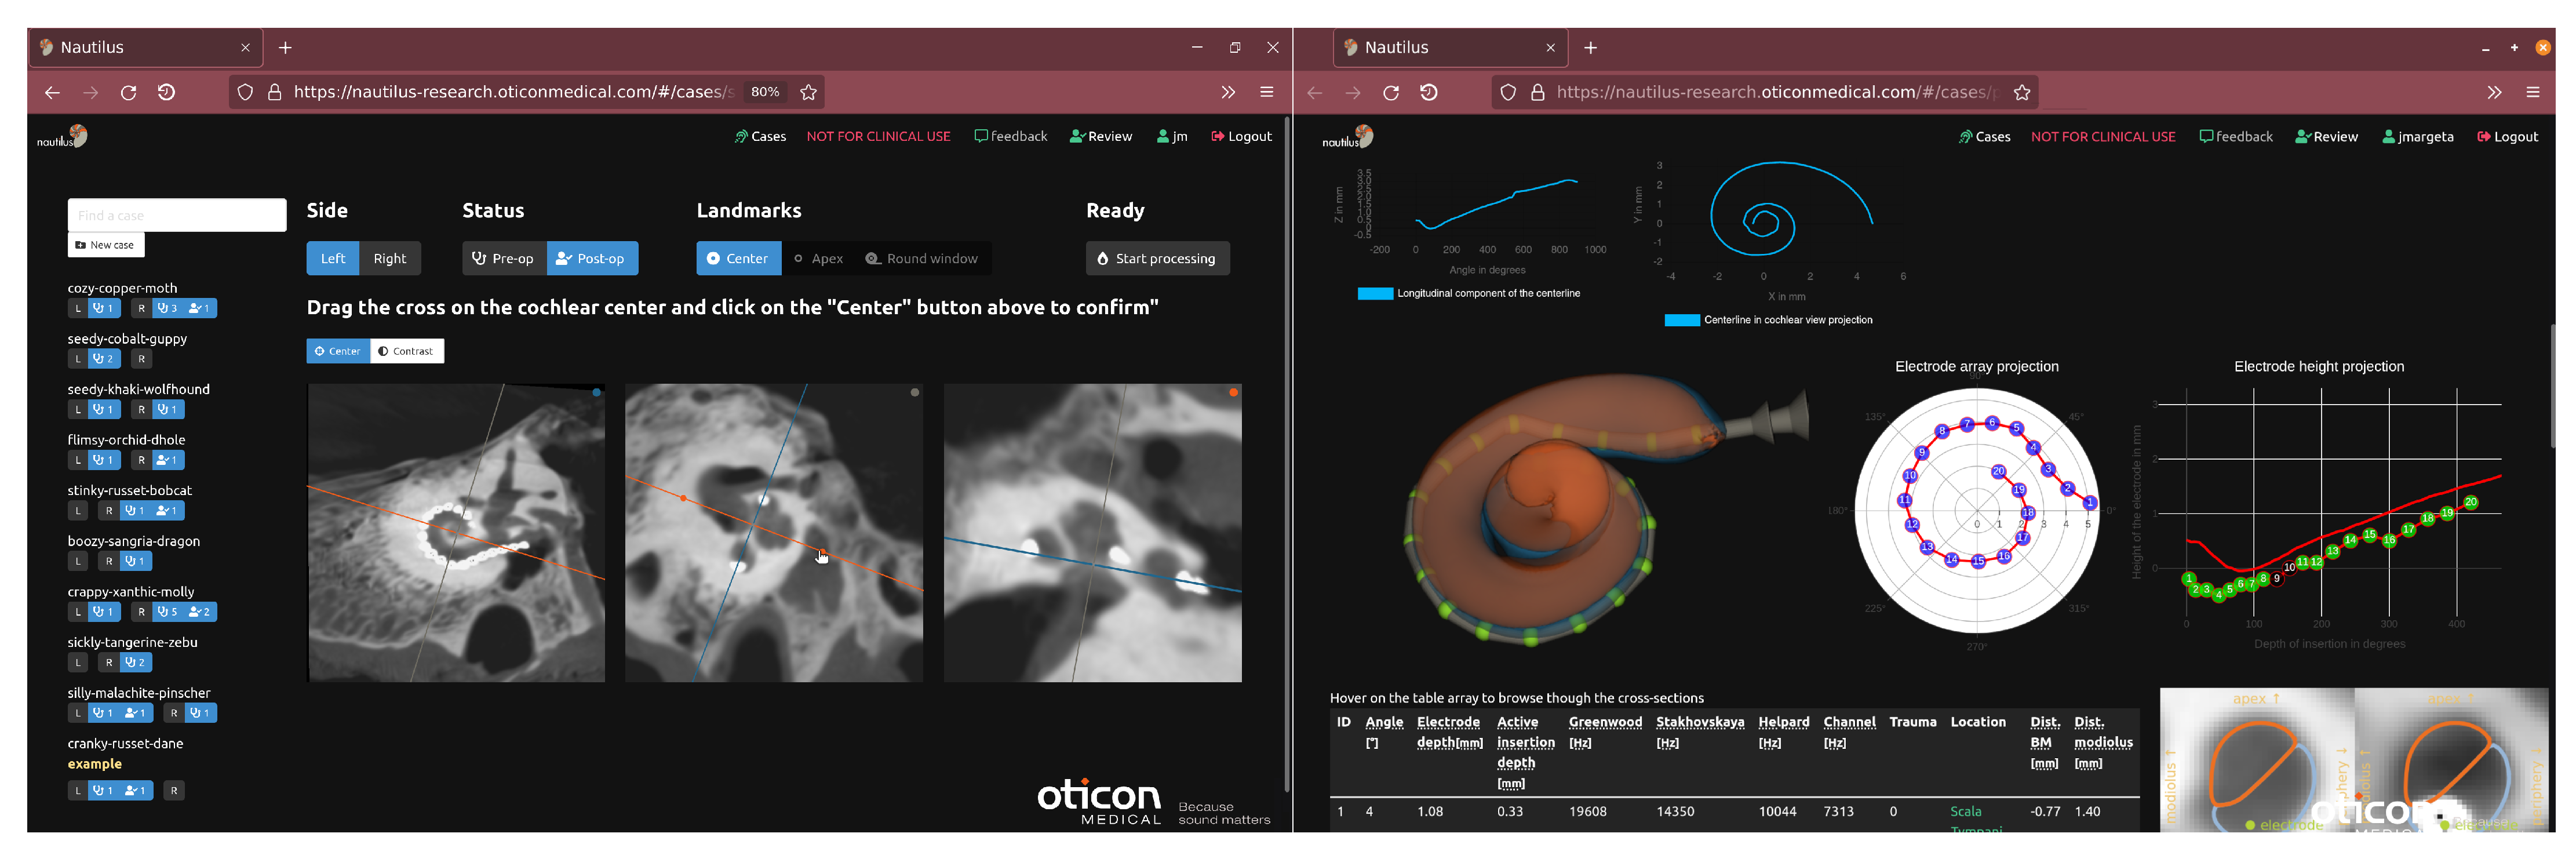Screen dimensions: 2576x866
Task: Switch status to Pre-op
Action: point(504,259)
